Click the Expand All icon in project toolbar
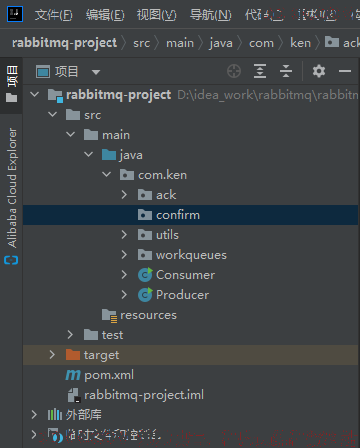Screen dimensions: 360x448 260,71
